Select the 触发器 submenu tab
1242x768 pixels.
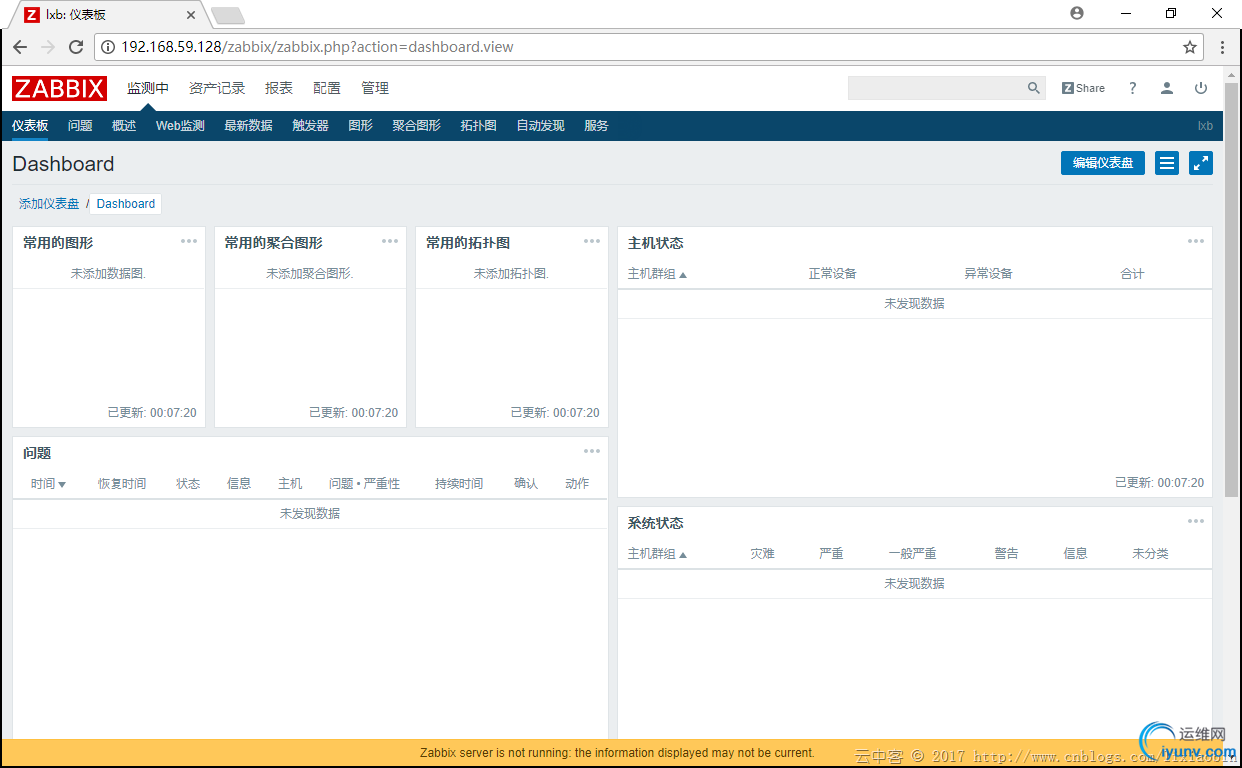coord(310,126)
